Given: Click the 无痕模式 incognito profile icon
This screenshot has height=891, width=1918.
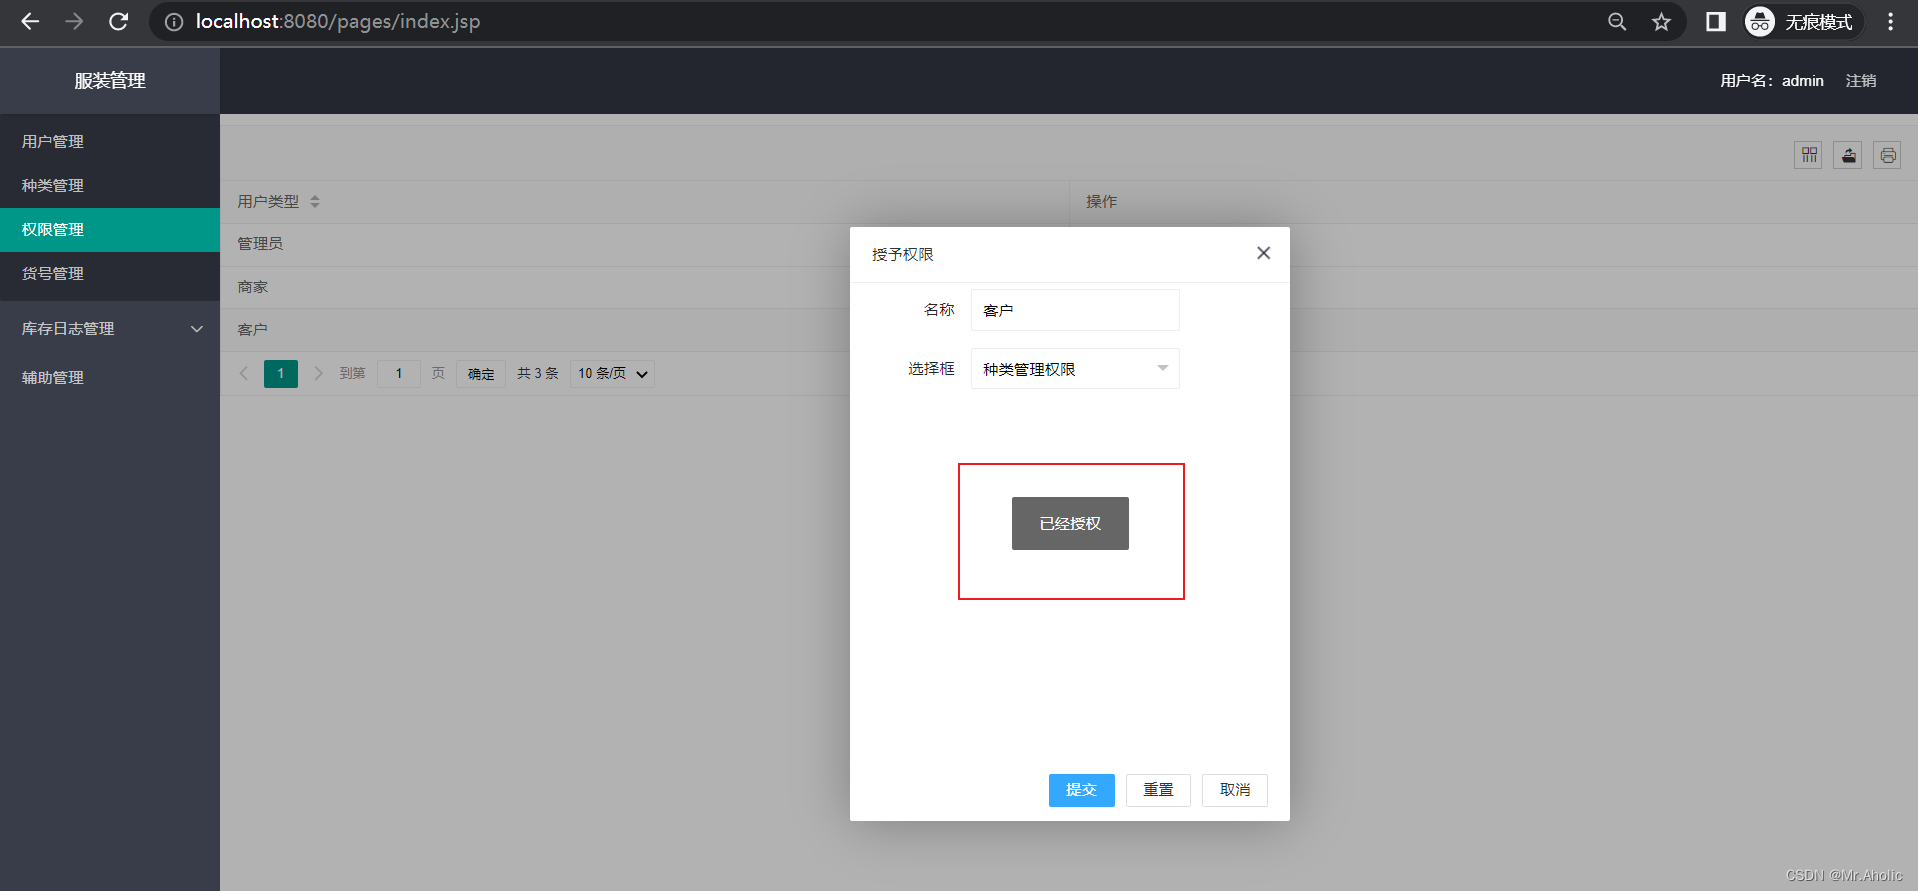Looking at the screenshot, I should click(1804, 22).
